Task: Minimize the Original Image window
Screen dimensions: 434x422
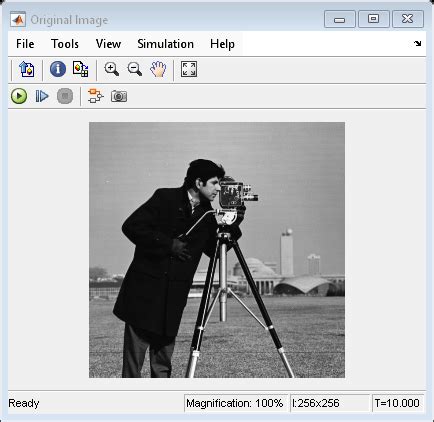Action: [x=339, y=19]
